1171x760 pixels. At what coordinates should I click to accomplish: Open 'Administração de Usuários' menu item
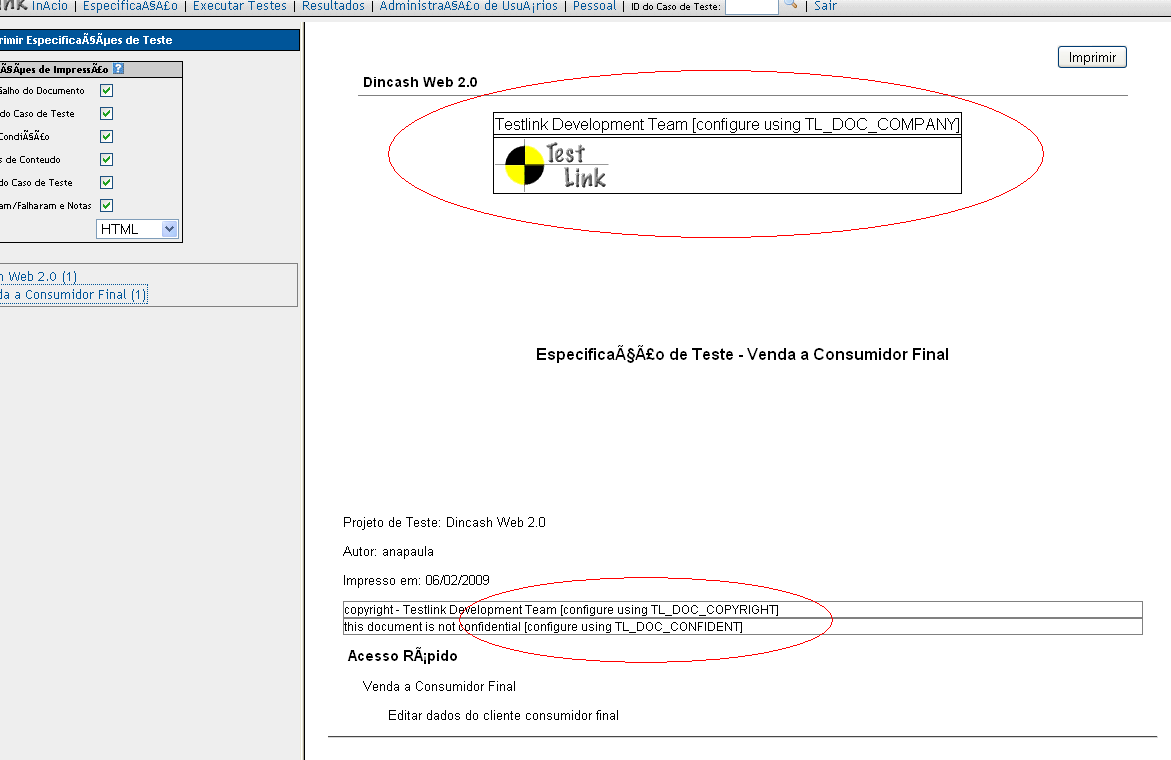click(x=468, y=6)
